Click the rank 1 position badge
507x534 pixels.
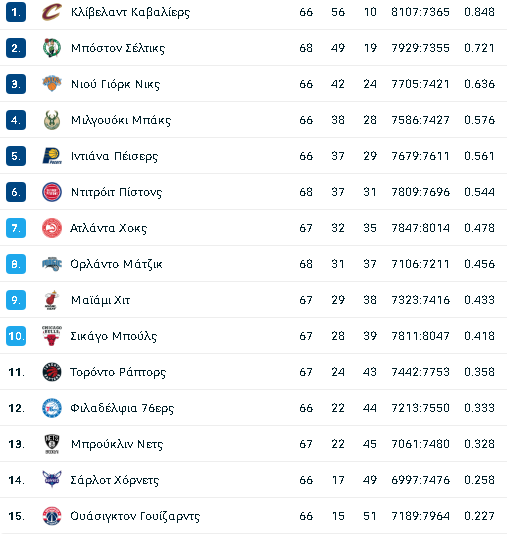pyautogui.click(x=16, y=12)
